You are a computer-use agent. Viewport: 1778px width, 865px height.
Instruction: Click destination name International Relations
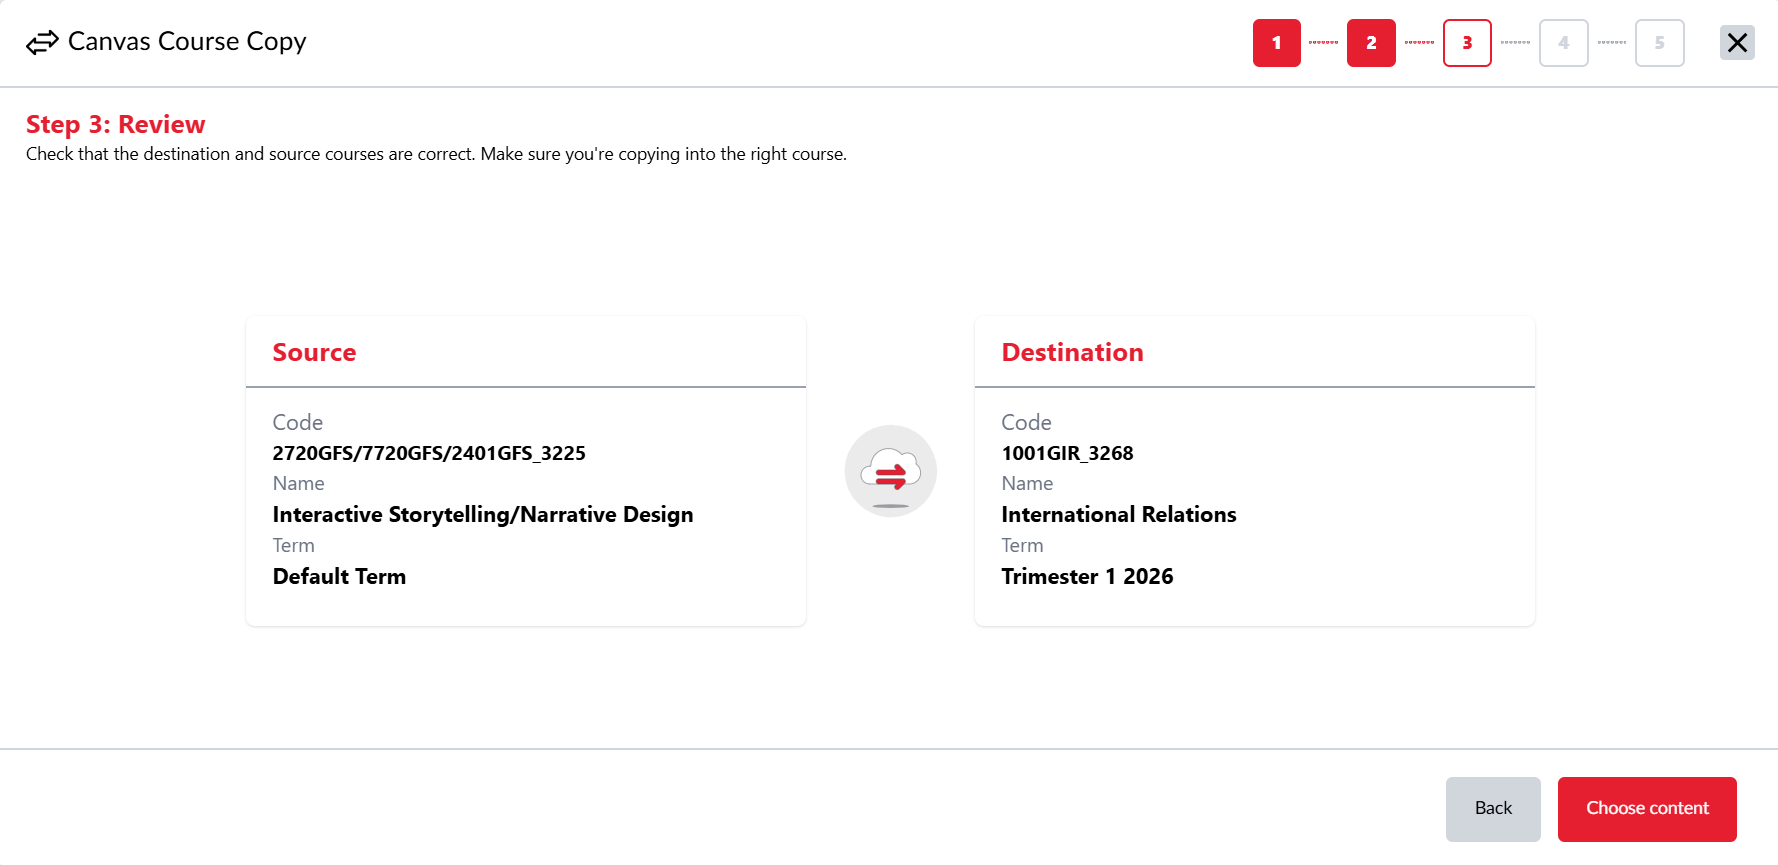1118,514
